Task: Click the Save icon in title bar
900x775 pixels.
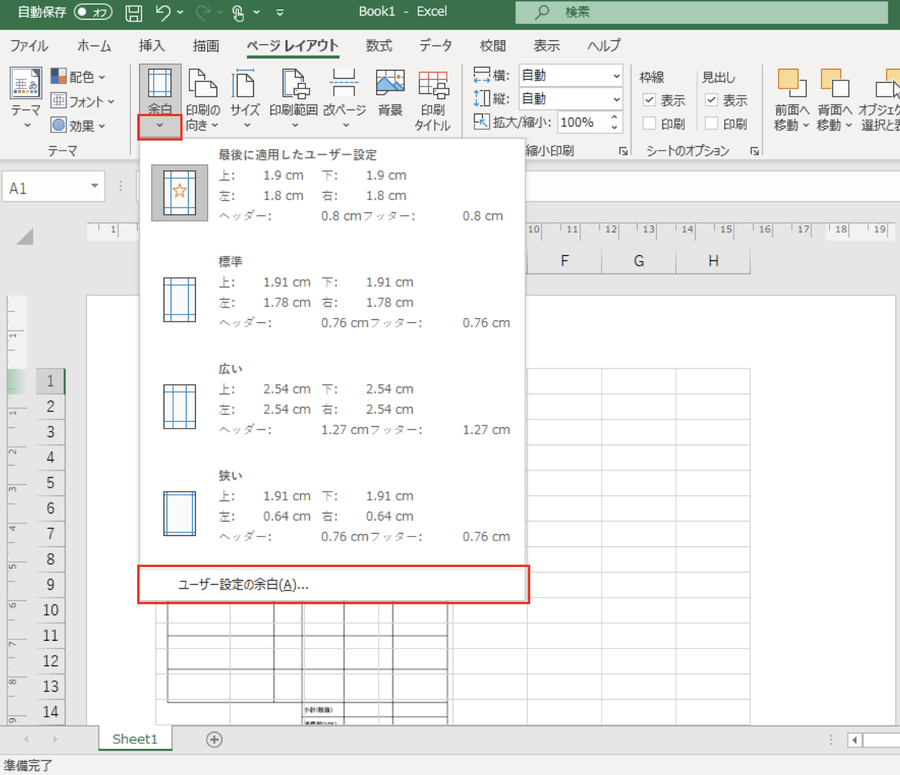Action: [134, 13]
